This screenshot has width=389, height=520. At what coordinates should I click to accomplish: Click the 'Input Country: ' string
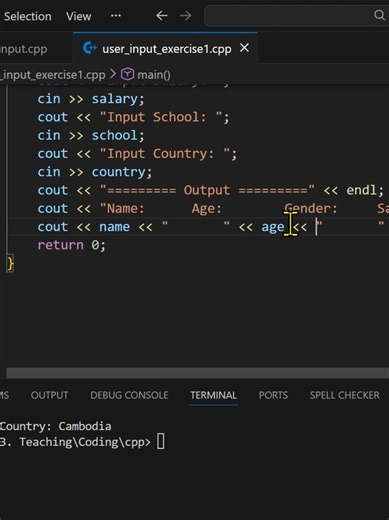(165, 154)
